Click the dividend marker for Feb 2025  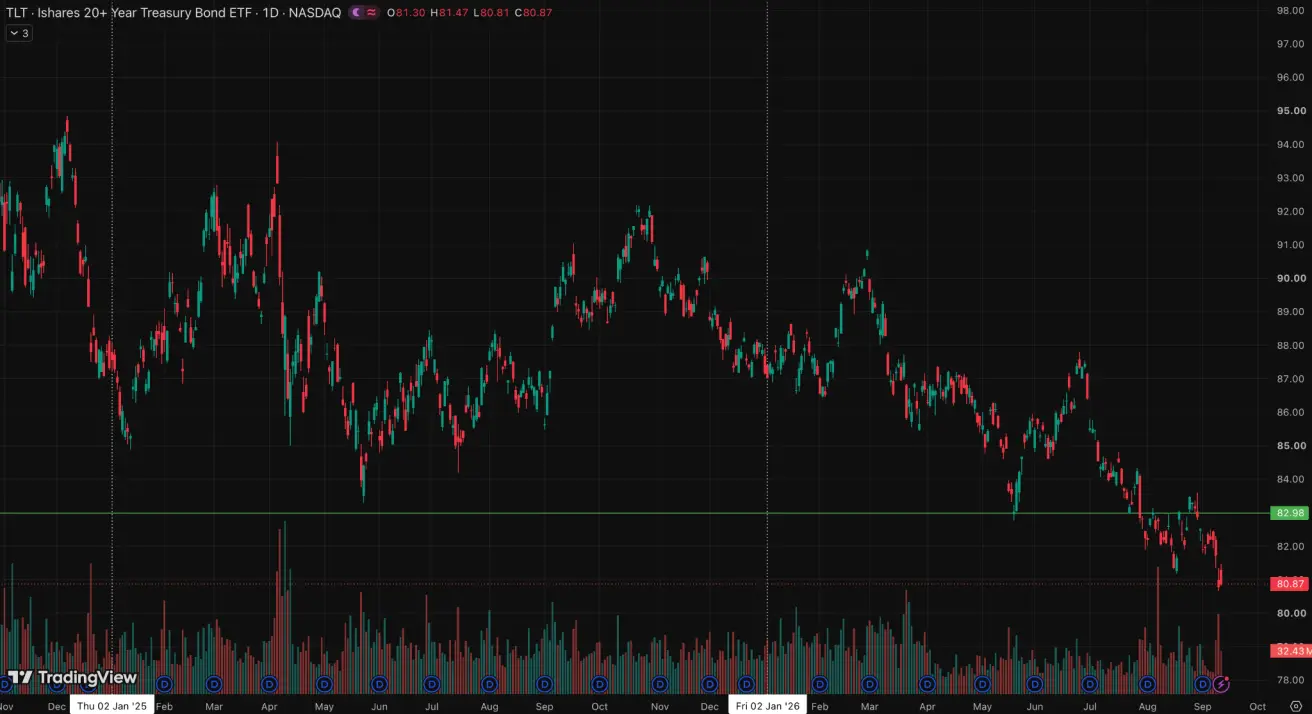(x=165, y=684)
